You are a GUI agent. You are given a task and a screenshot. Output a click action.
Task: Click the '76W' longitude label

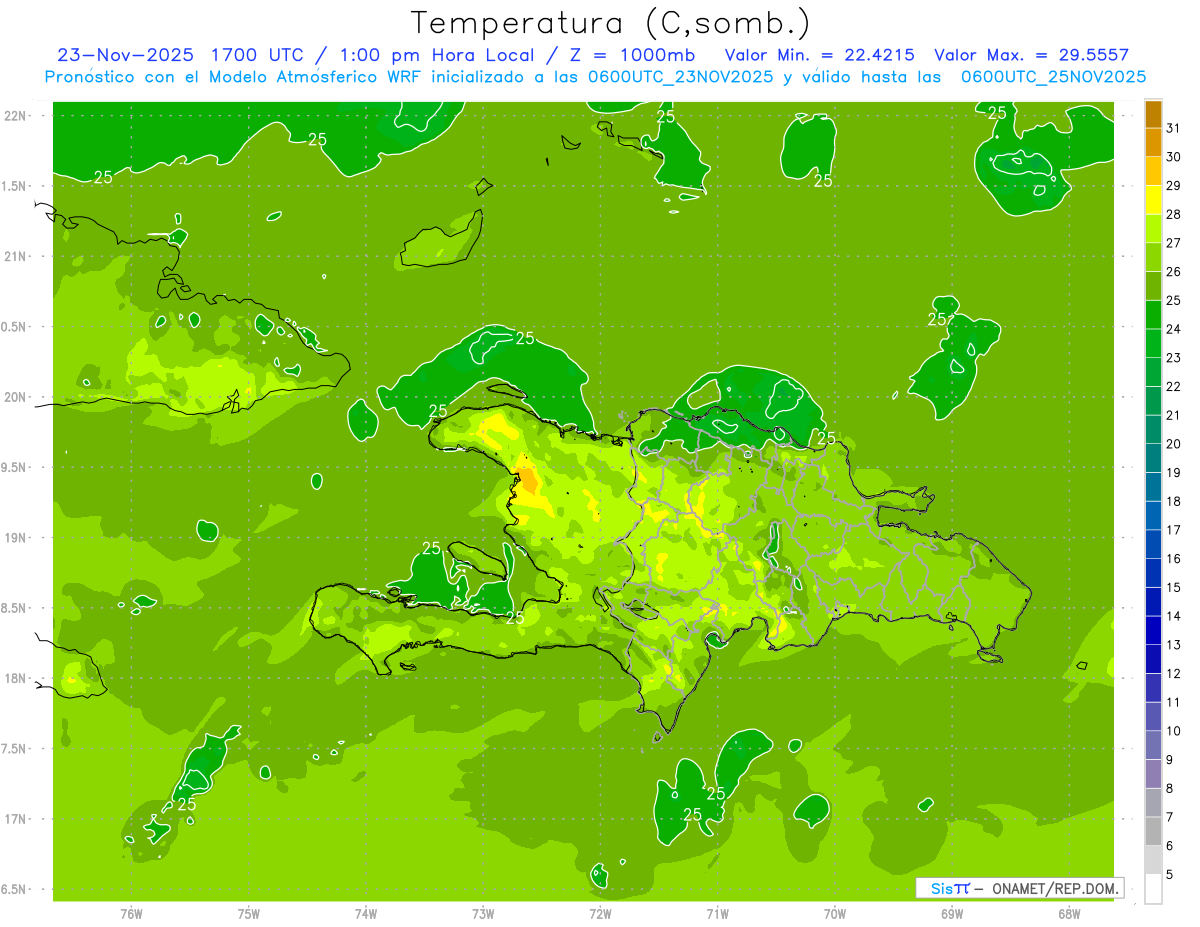[x=132, y=913]
